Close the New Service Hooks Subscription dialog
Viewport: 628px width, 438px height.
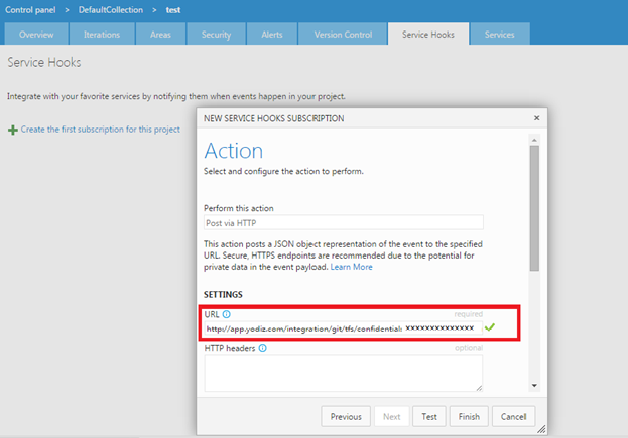click(536, 118)
